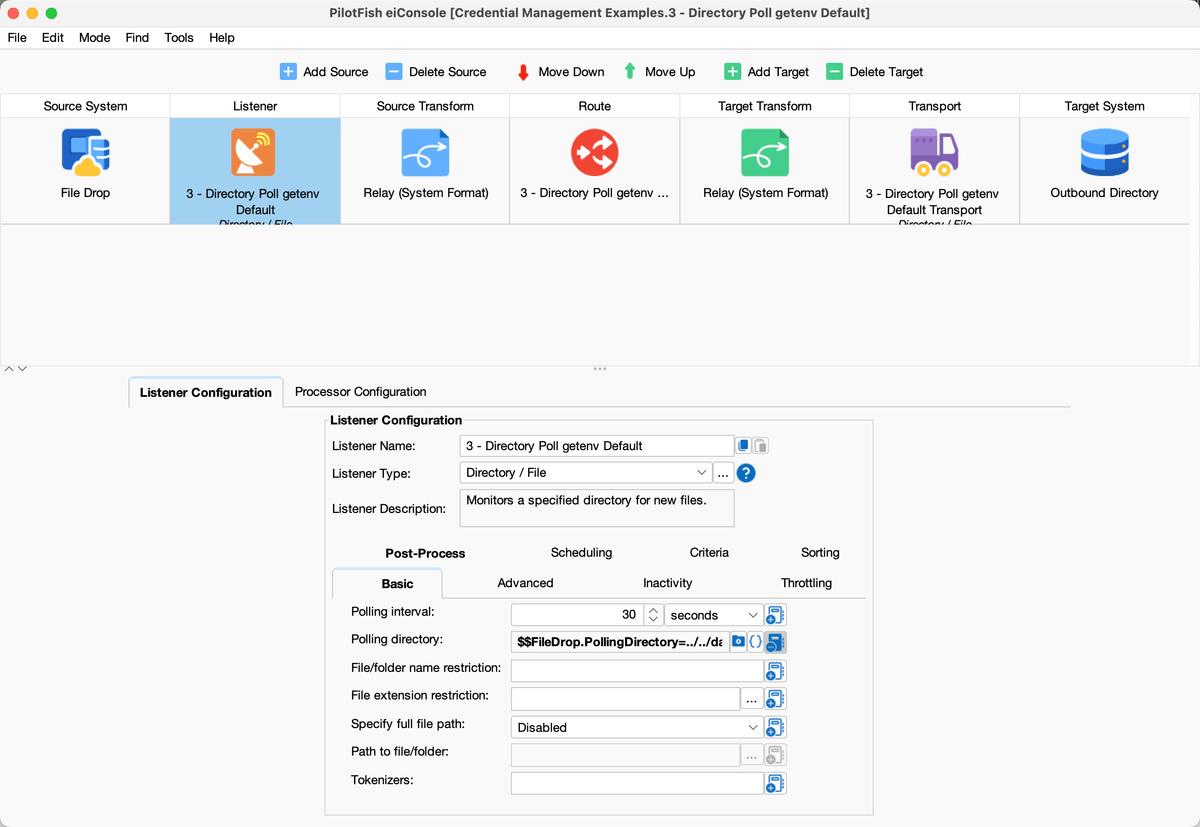Click environment property icon for Polling interval
Viewport: 1200px width, 827px height.
coord(775,615)
